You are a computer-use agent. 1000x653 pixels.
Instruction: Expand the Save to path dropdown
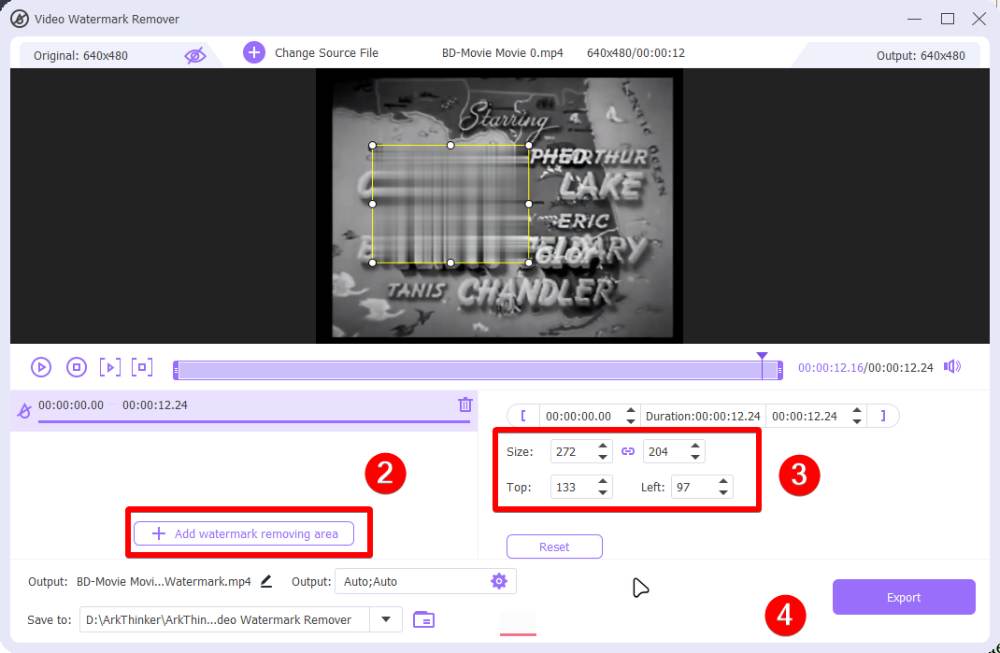386,619
